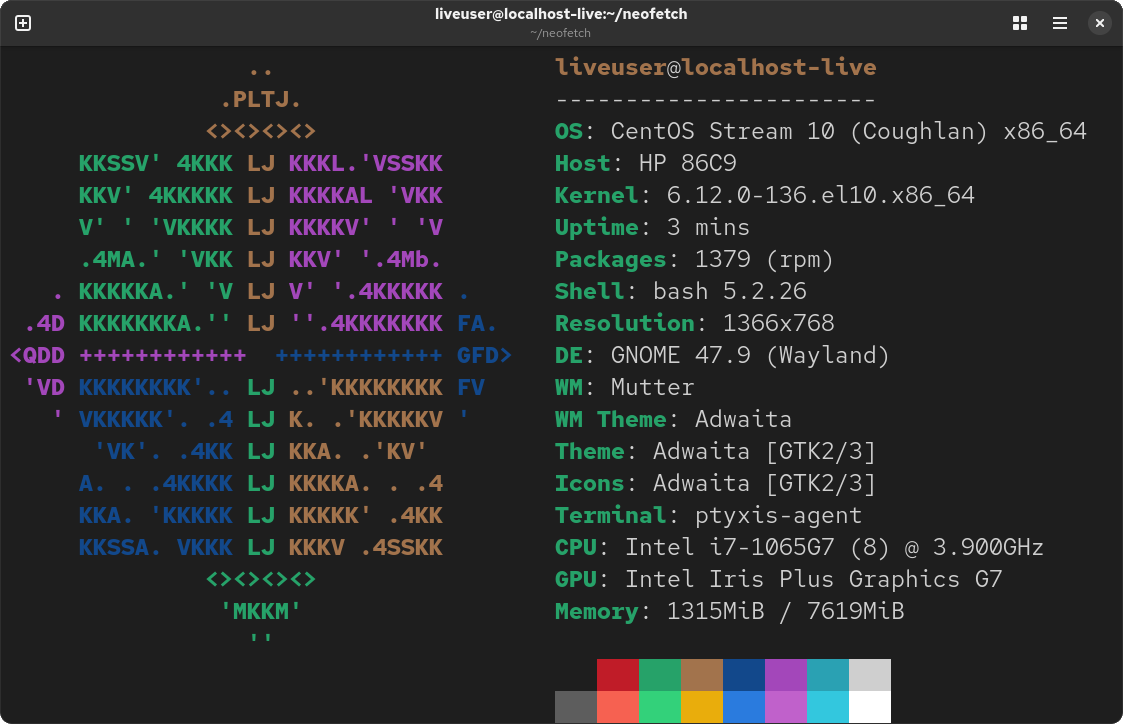Image resolution: width=1123 pixels, height=724 pixels.
Task: Select the dark blue color block
Action: click(744, 675)
